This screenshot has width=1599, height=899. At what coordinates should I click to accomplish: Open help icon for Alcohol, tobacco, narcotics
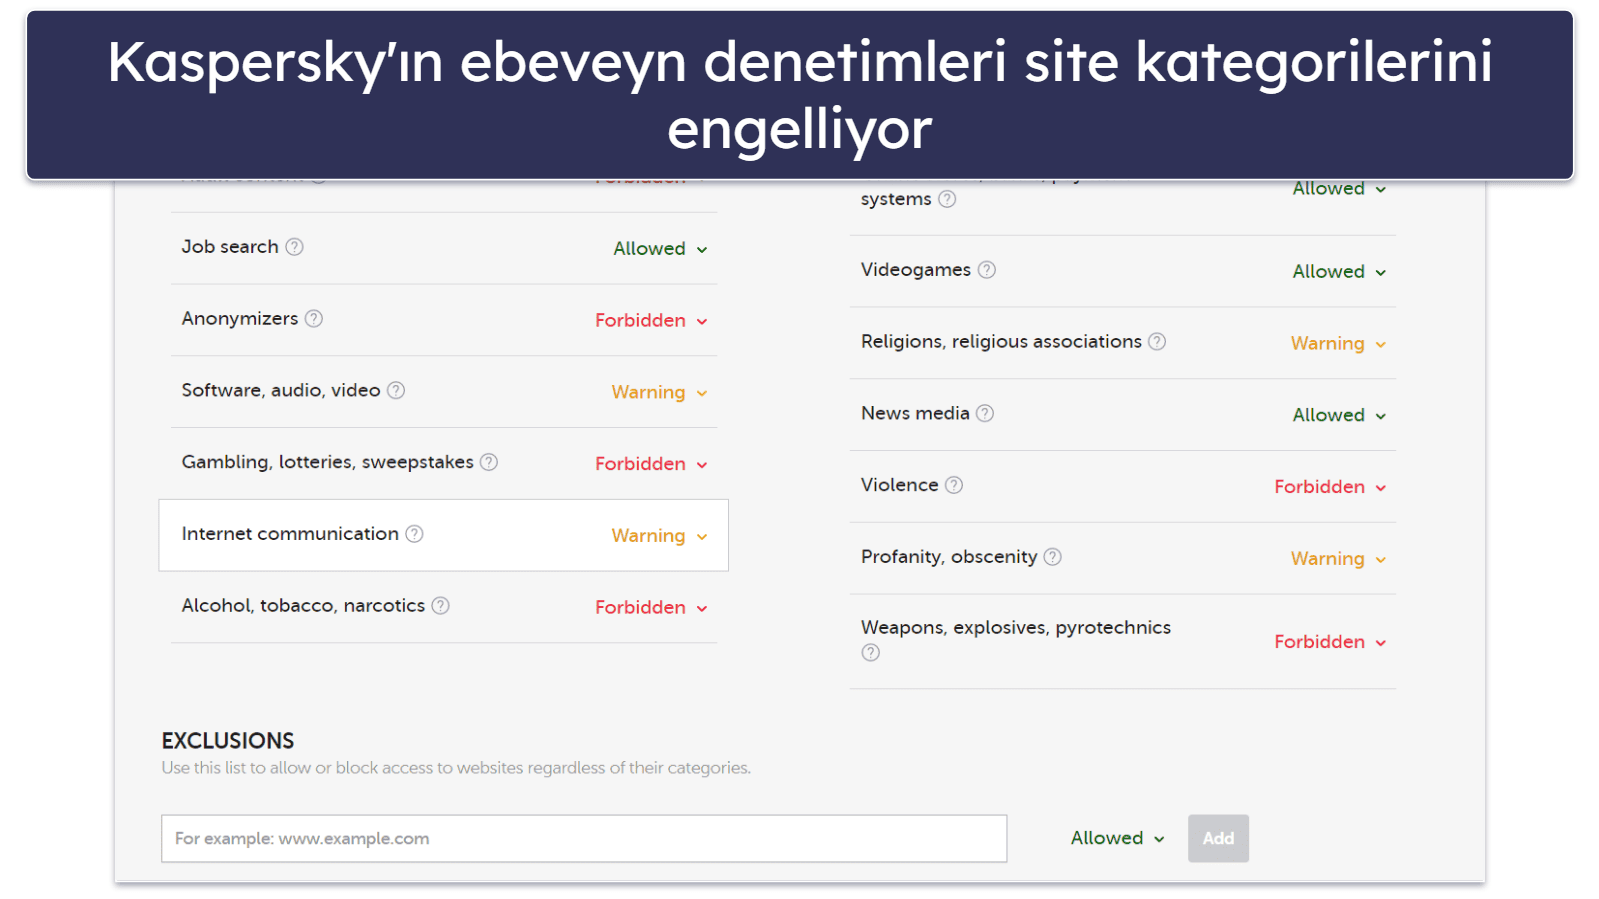(x=440, y=606)
